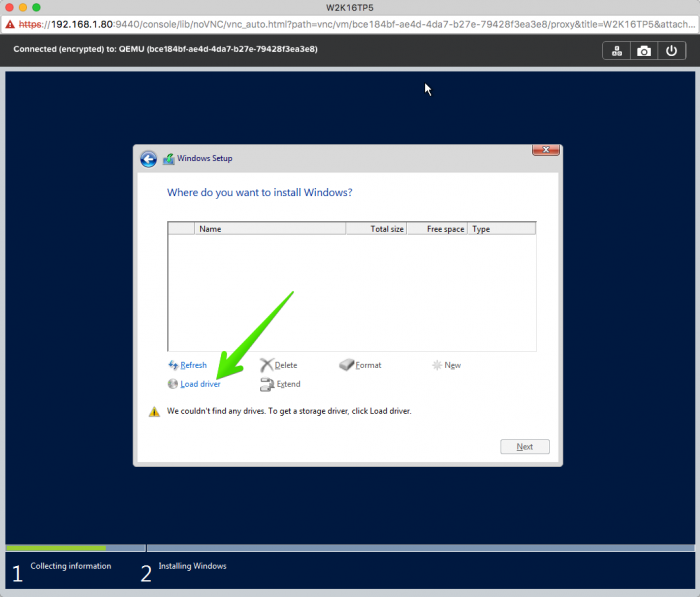This screenshot has height=597, width=700.
Task: Close the Windows Setup dialog
Action: click(x=546, y=150)
